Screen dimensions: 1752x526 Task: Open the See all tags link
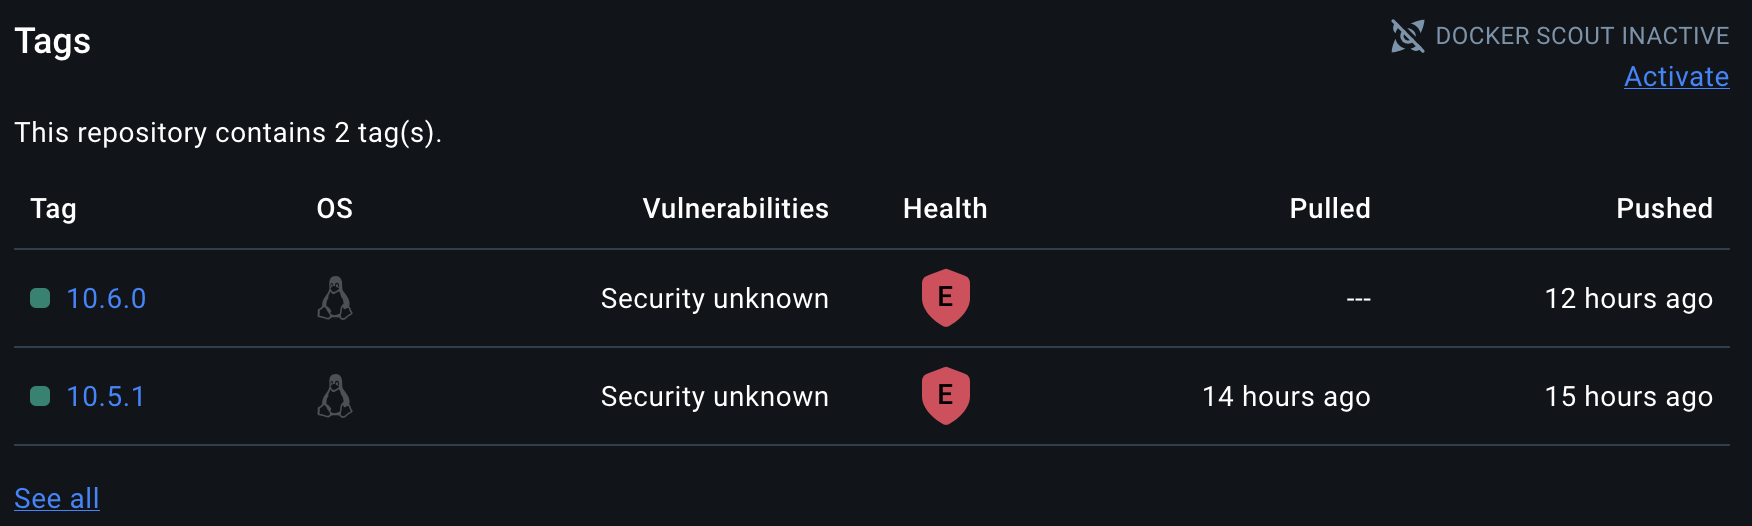[x=57, y=498]
